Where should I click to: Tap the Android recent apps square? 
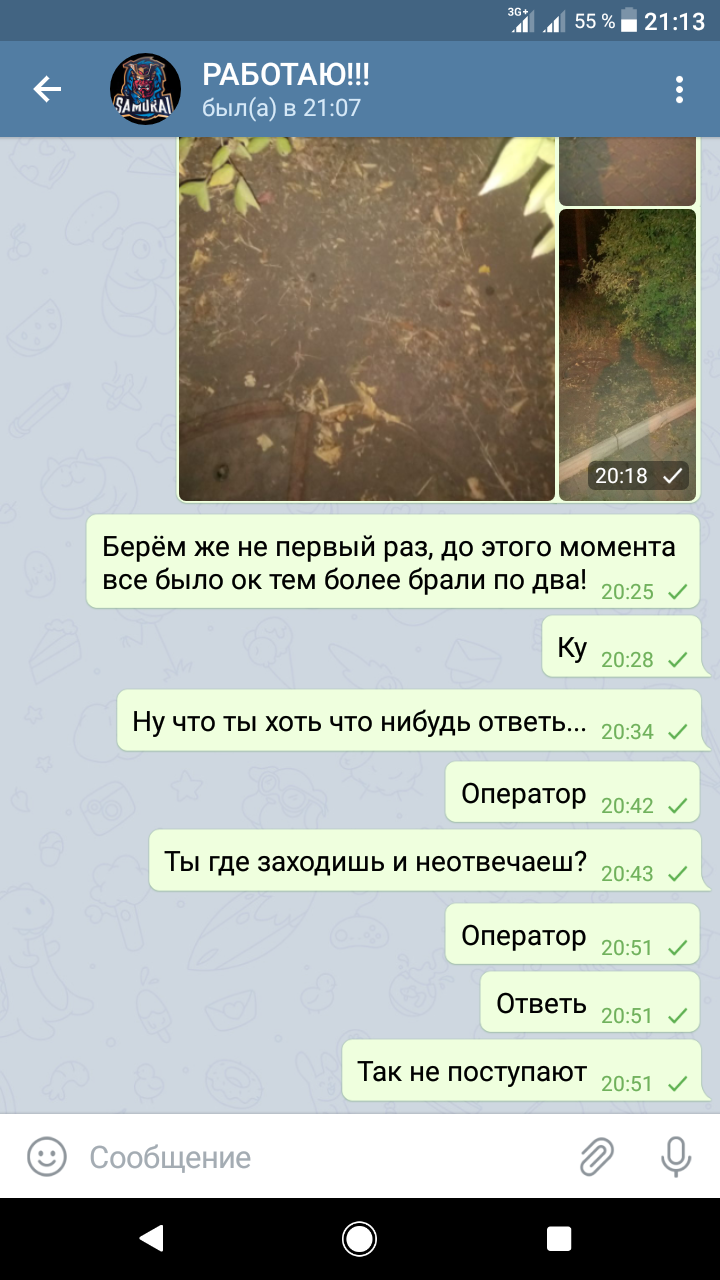click(559, 1238)
